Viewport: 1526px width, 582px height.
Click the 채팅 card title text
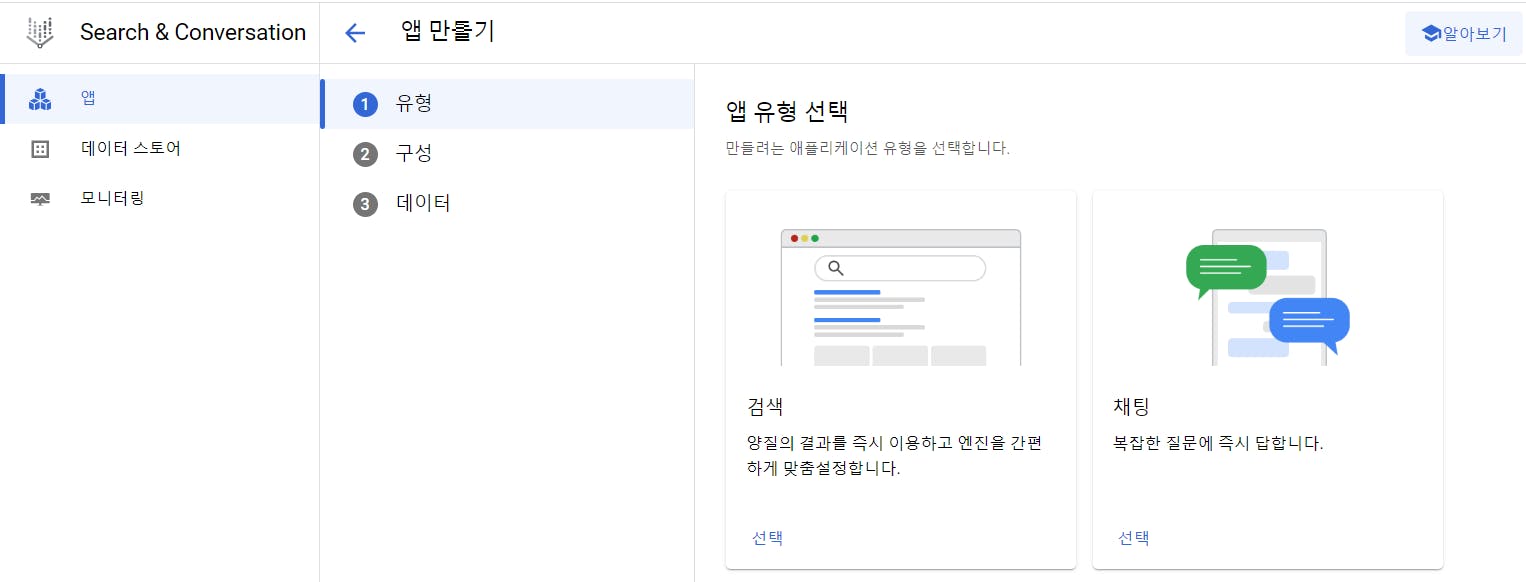[x=1132, y=407]
